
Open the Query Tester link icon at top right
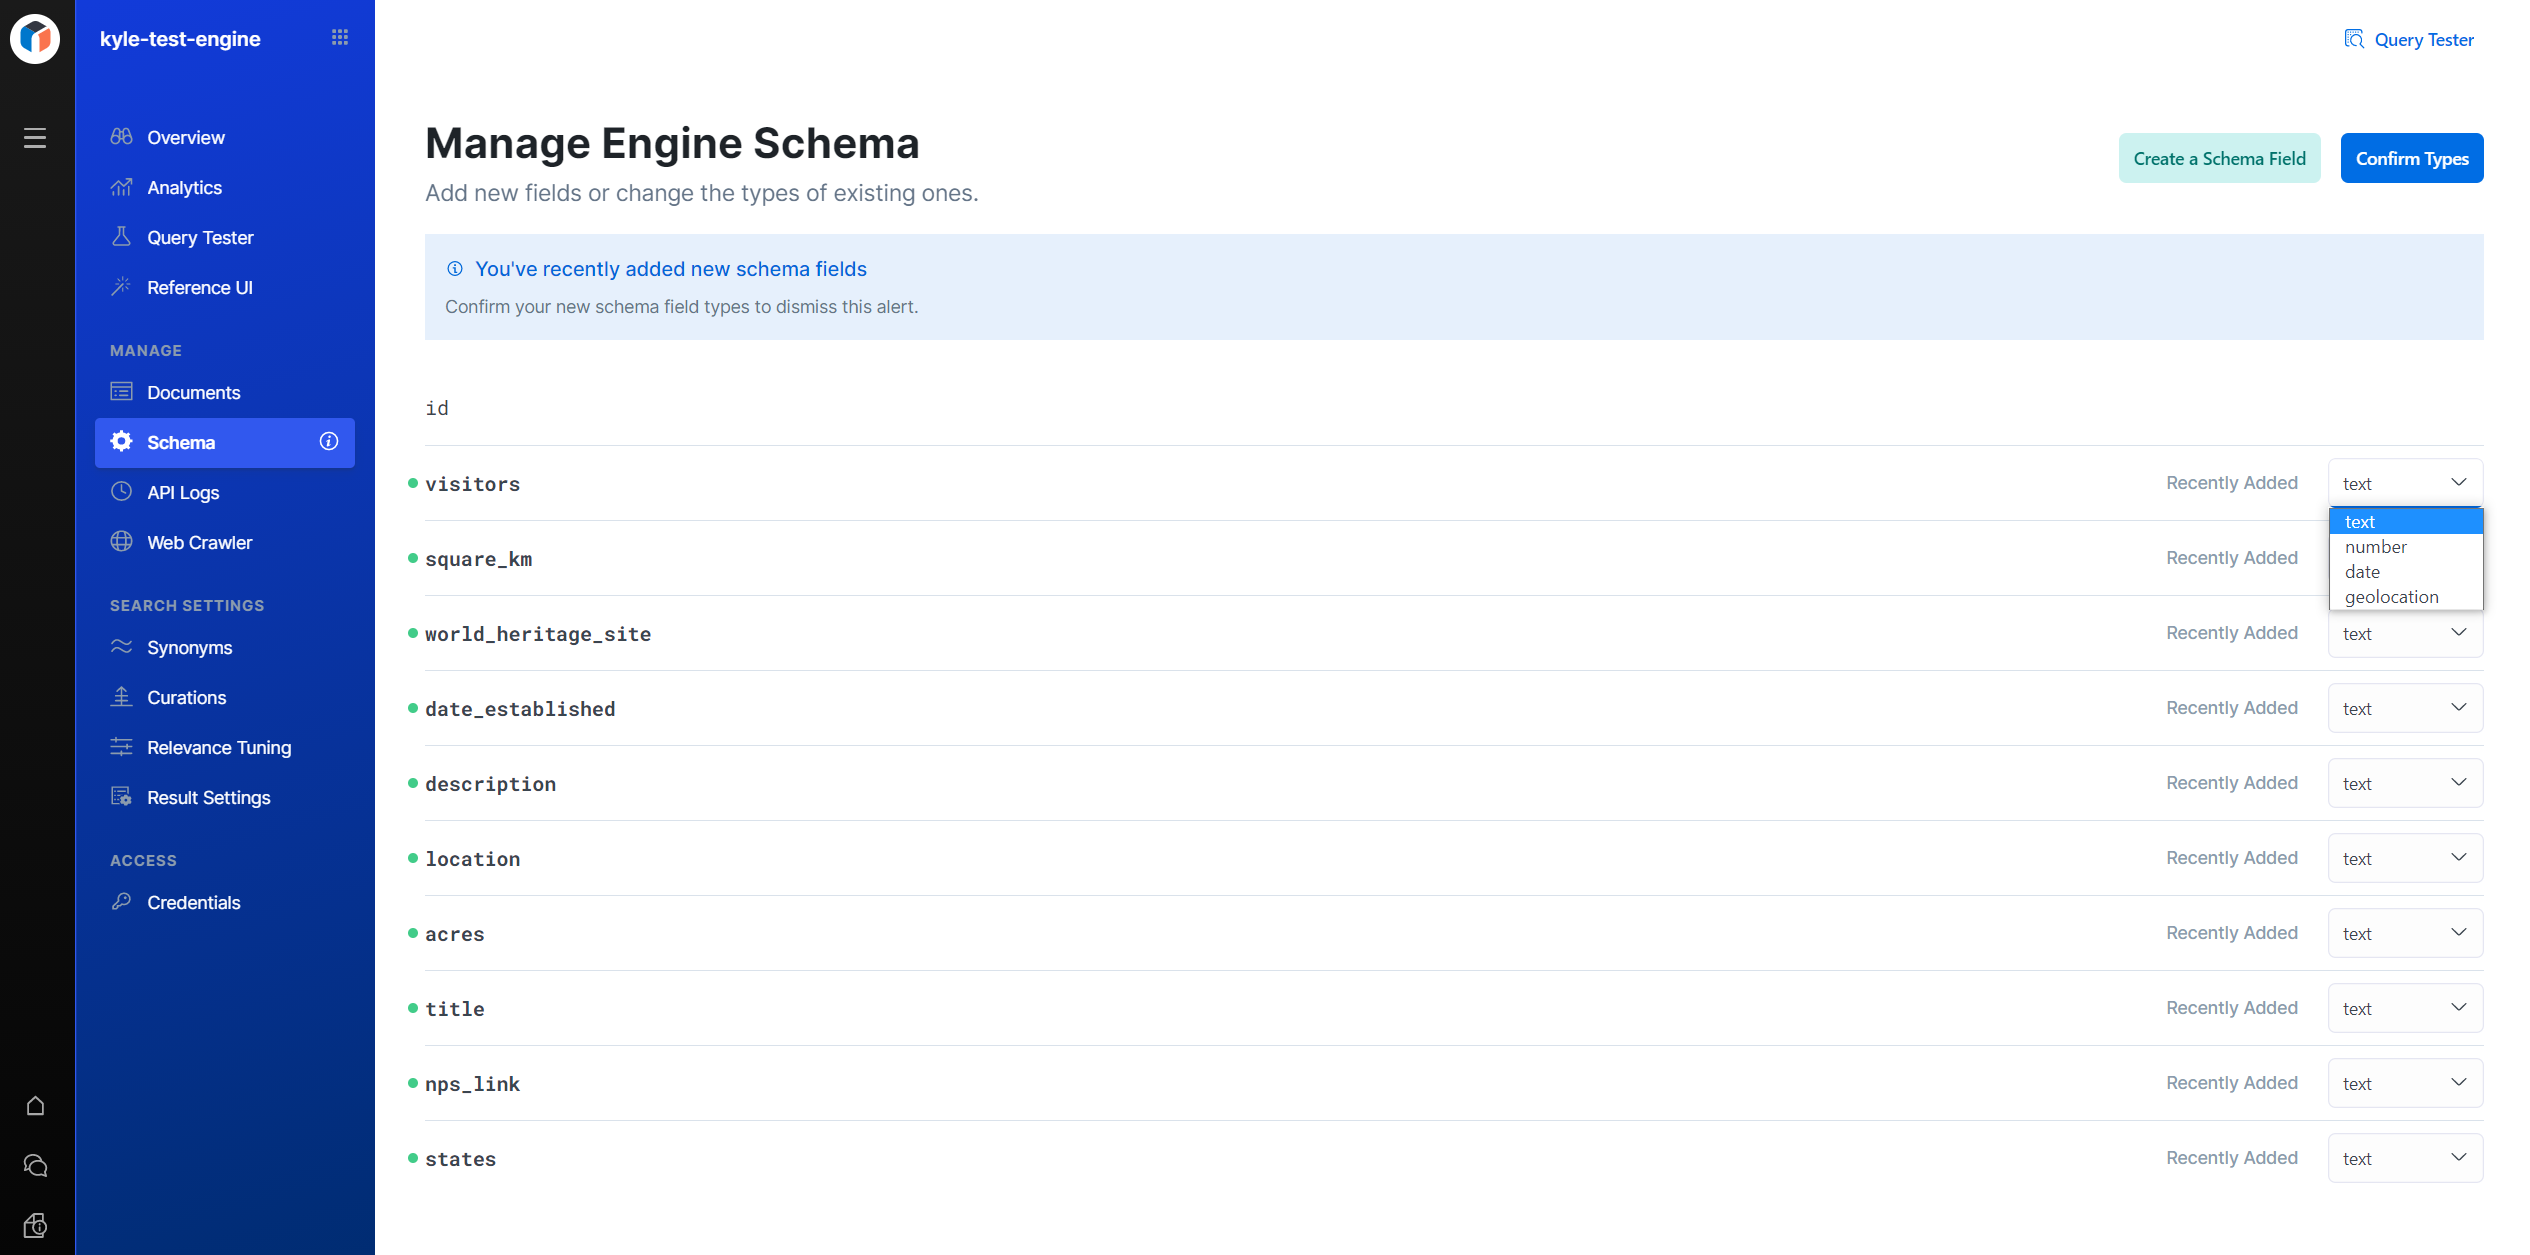pos(2354,39)
